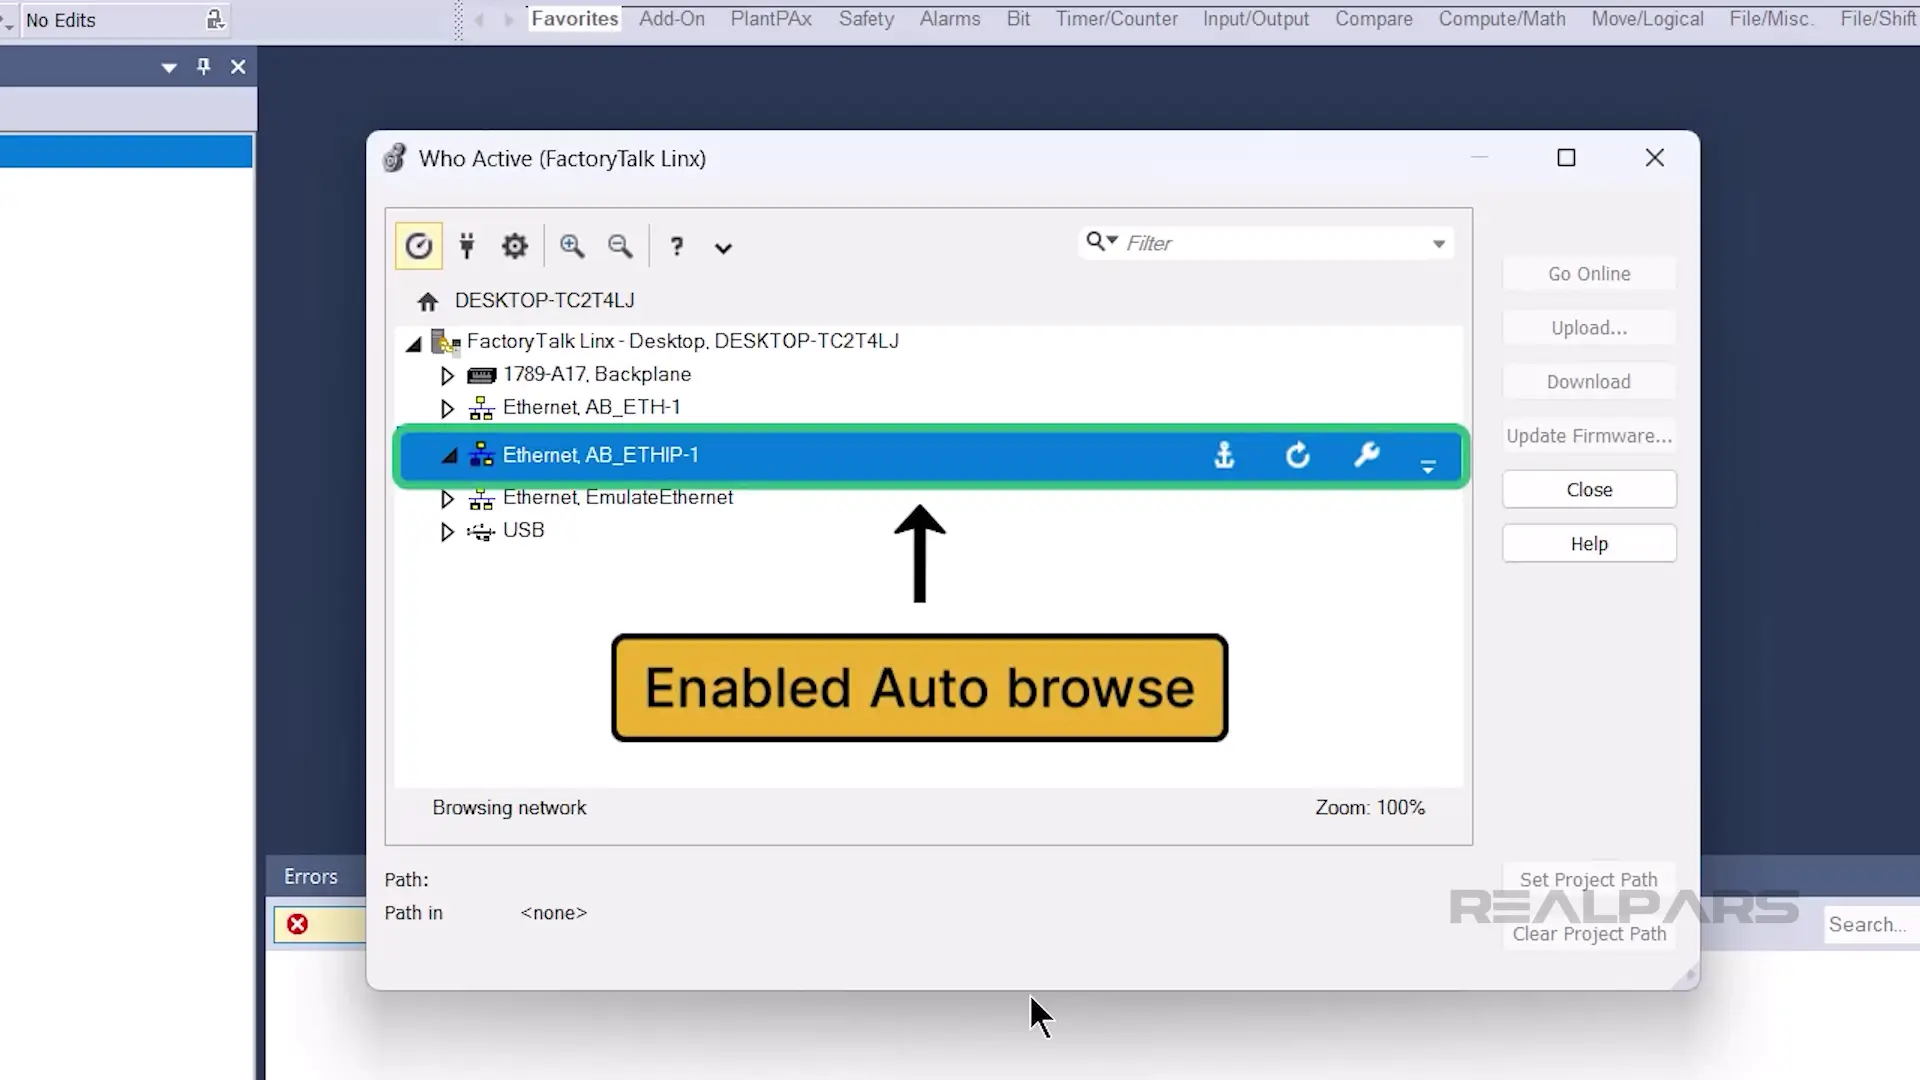Click the anchor icon on AB_ETHIP-1 row
The image size is (1920, 1080).
[1224, 456]
